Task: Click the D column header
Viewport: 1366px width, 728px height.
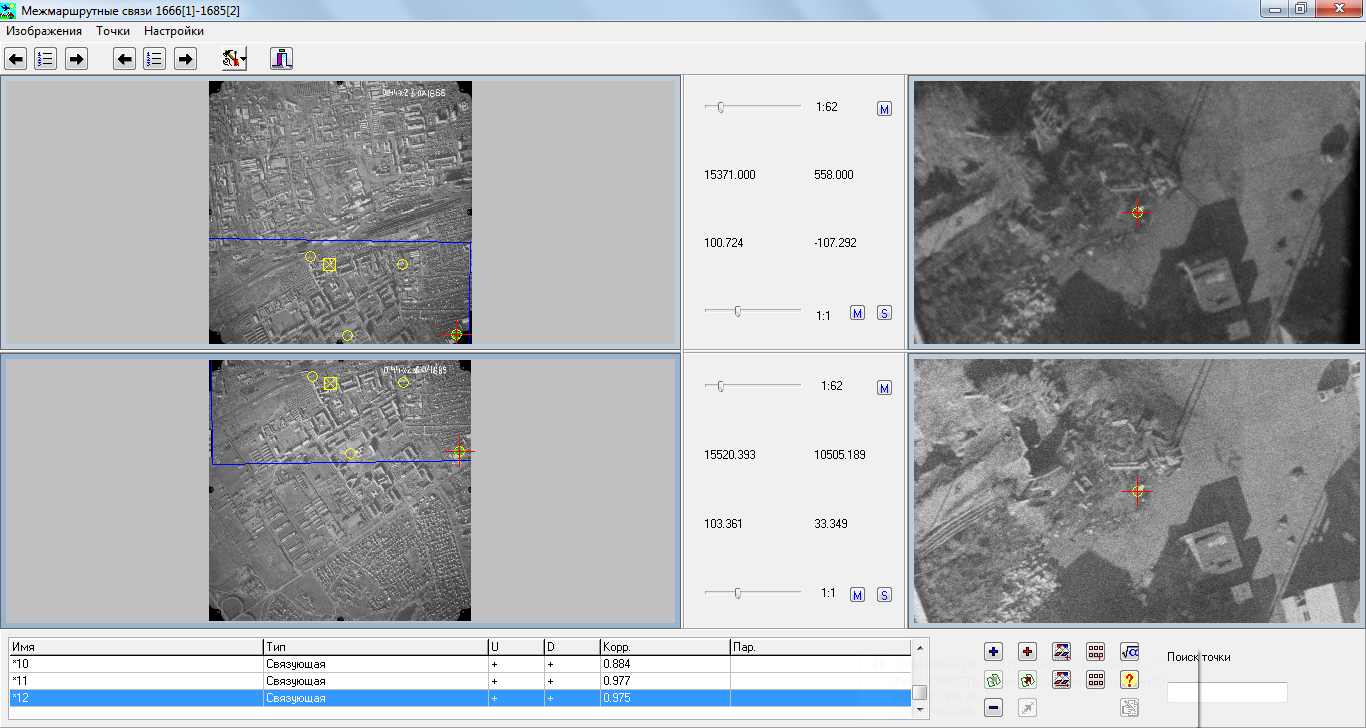Action: click(x=571, y=647)
